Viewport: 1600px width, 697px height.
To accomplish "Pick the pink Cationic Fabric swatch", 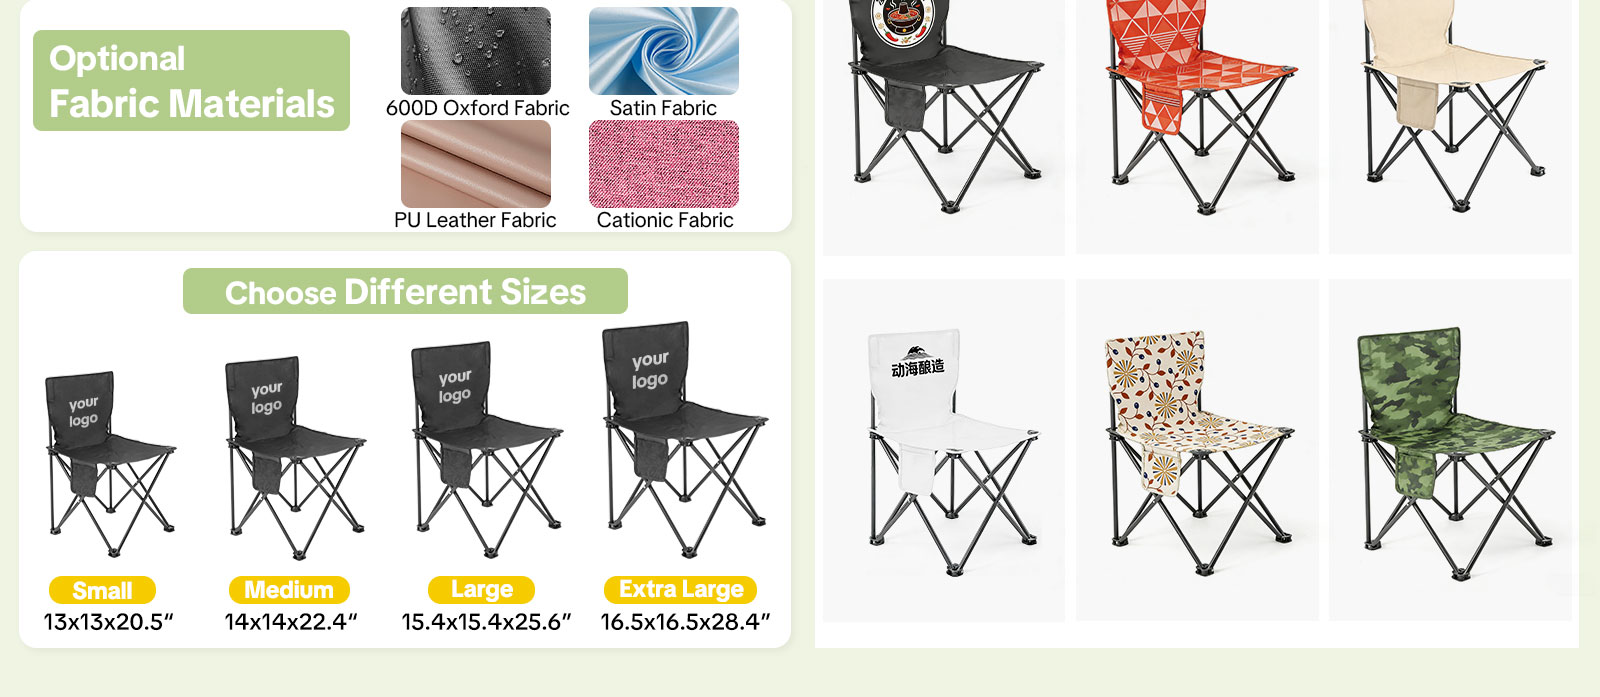I will coord(664,164).
